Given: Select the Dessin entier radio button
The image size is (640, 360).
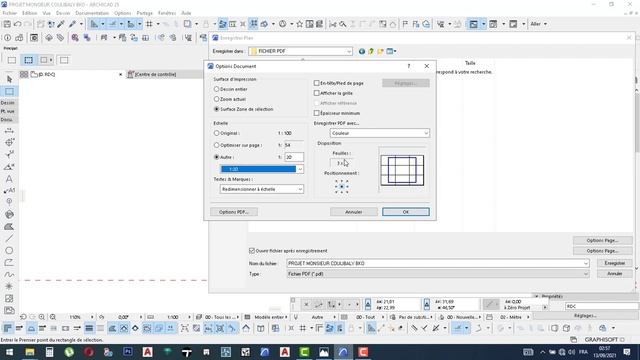Looking at the screenshot, I should point(217,89).
